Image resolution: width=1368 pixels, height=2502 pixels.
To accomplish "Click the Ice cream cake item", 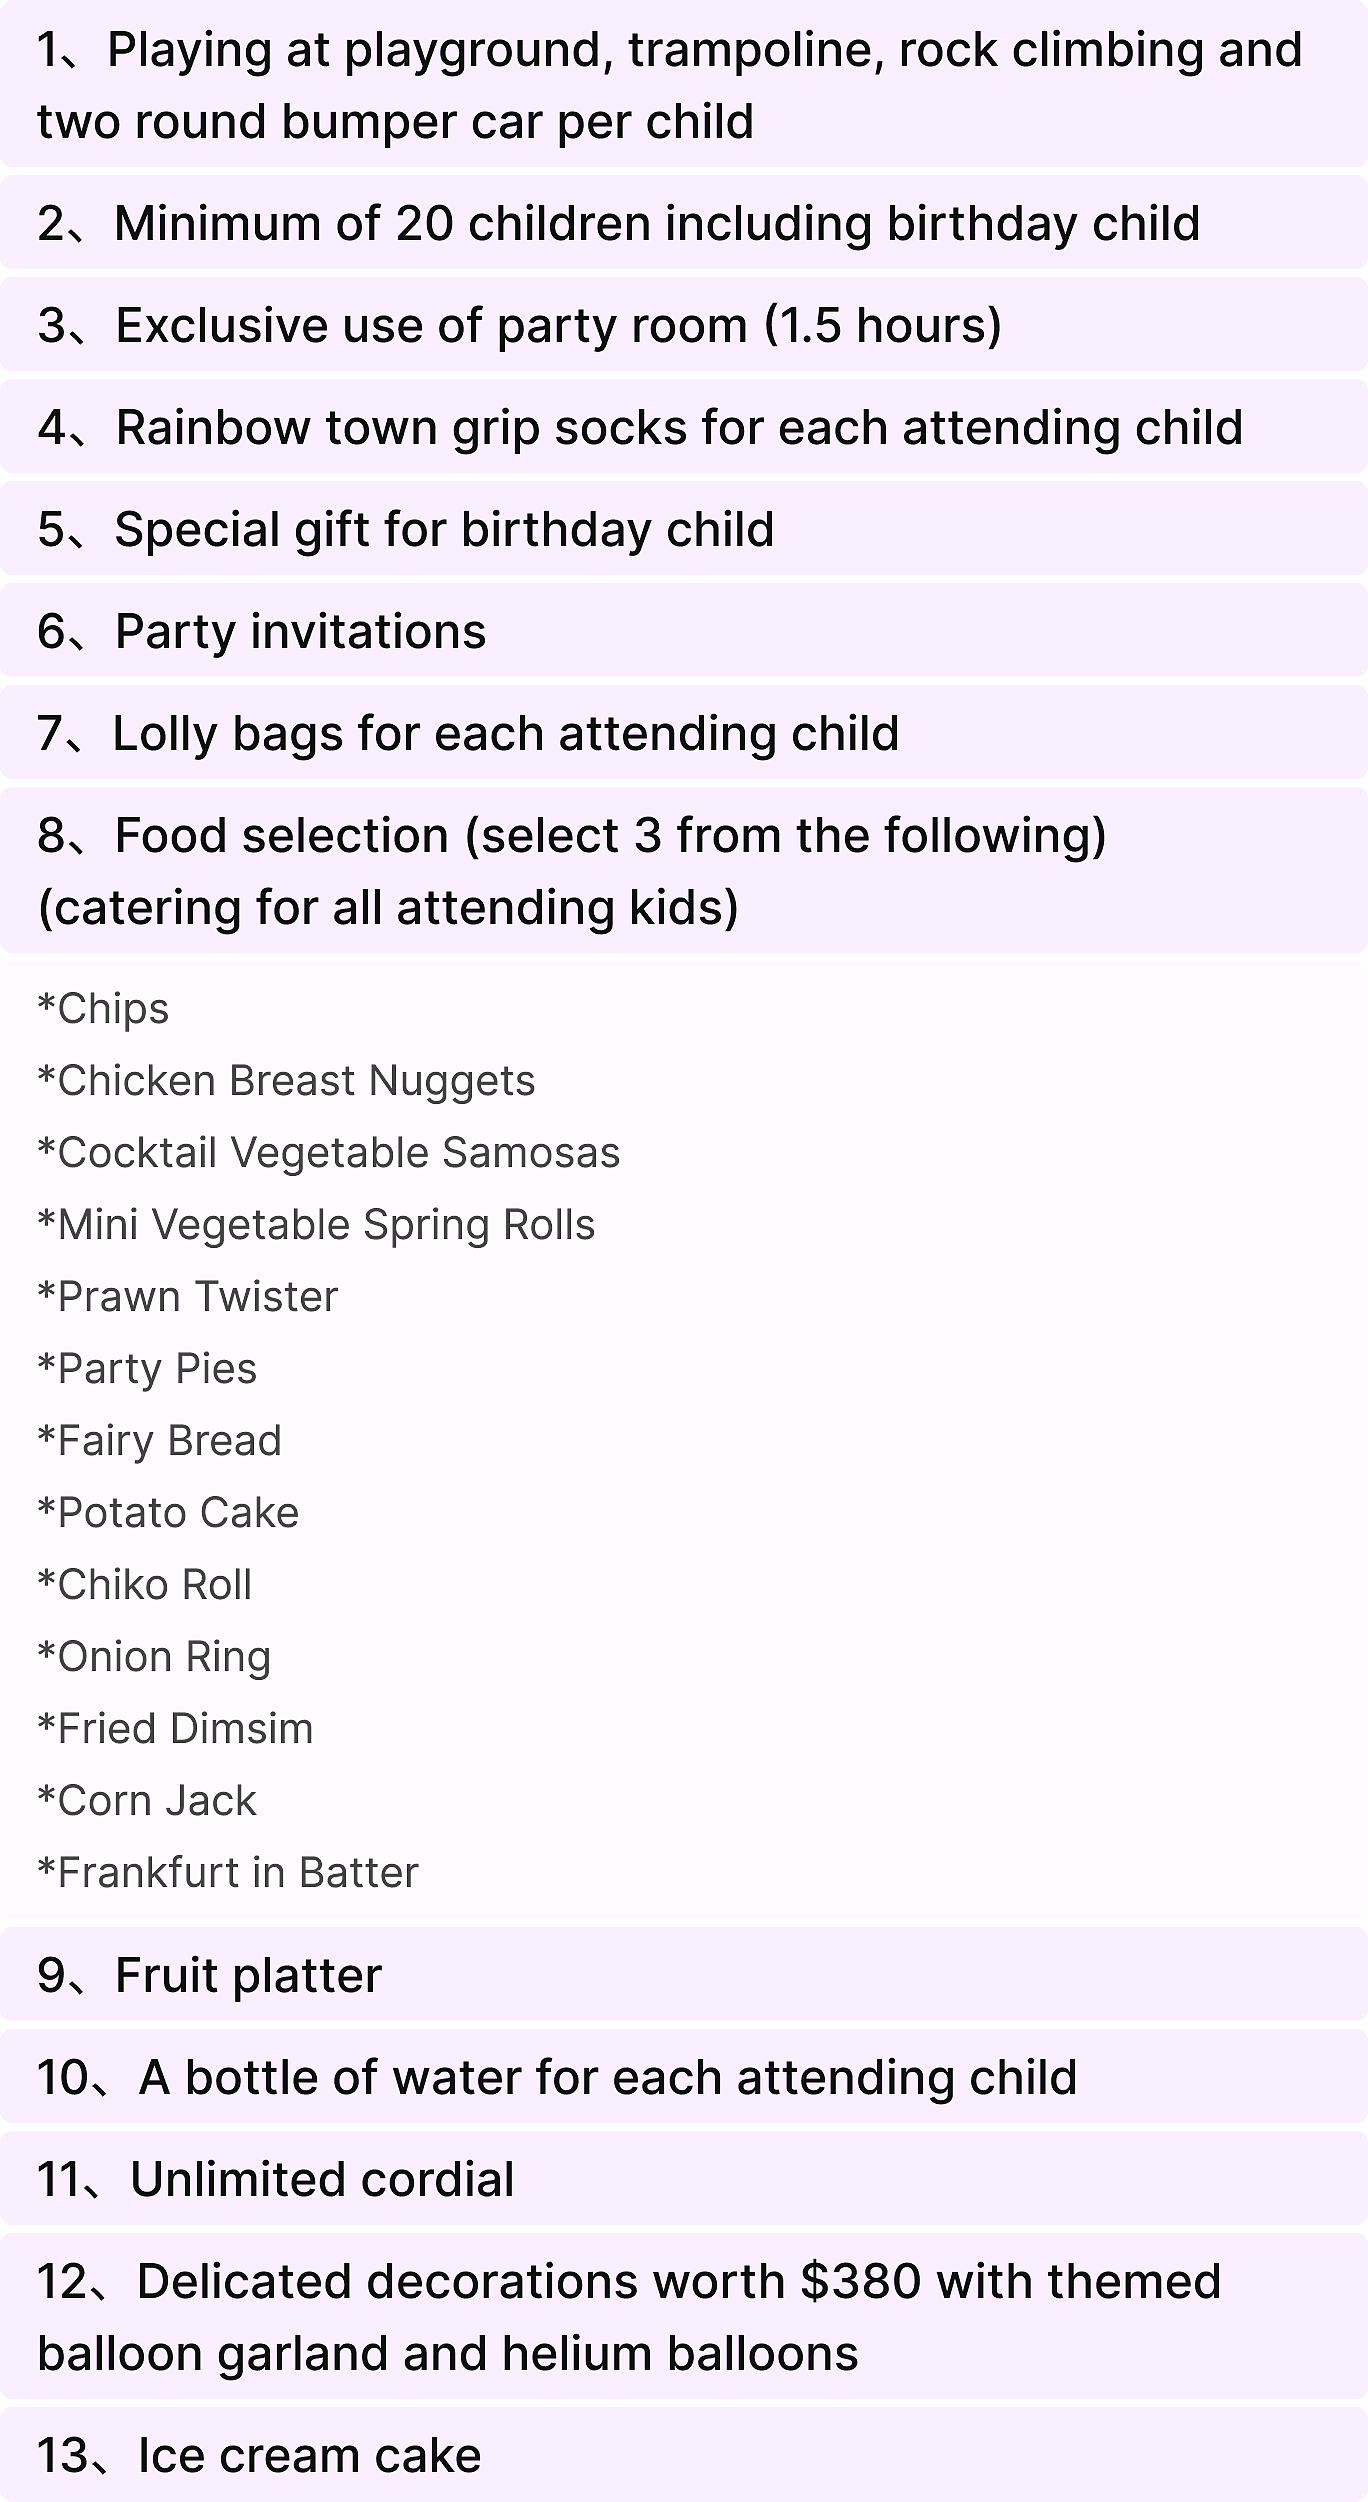I will [684, 2455].
